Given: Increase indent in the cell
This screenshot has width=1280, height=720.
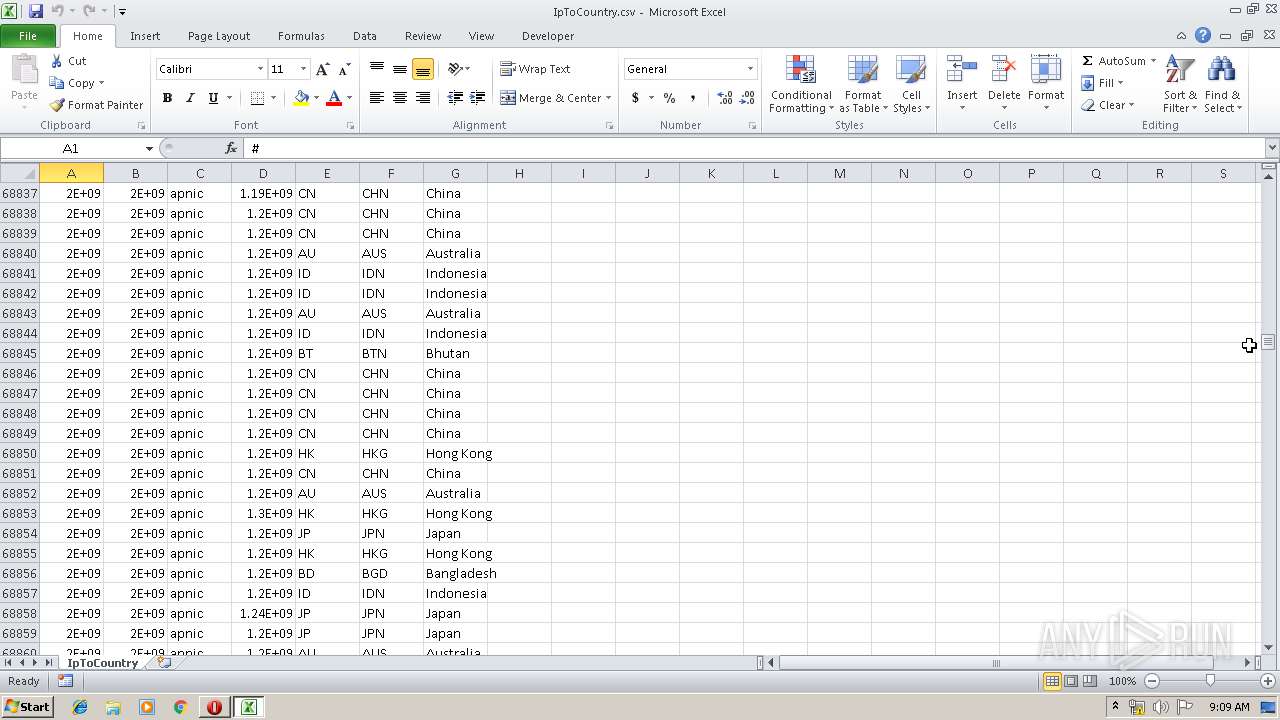Looking at the screenshot, I should (478, 98).
